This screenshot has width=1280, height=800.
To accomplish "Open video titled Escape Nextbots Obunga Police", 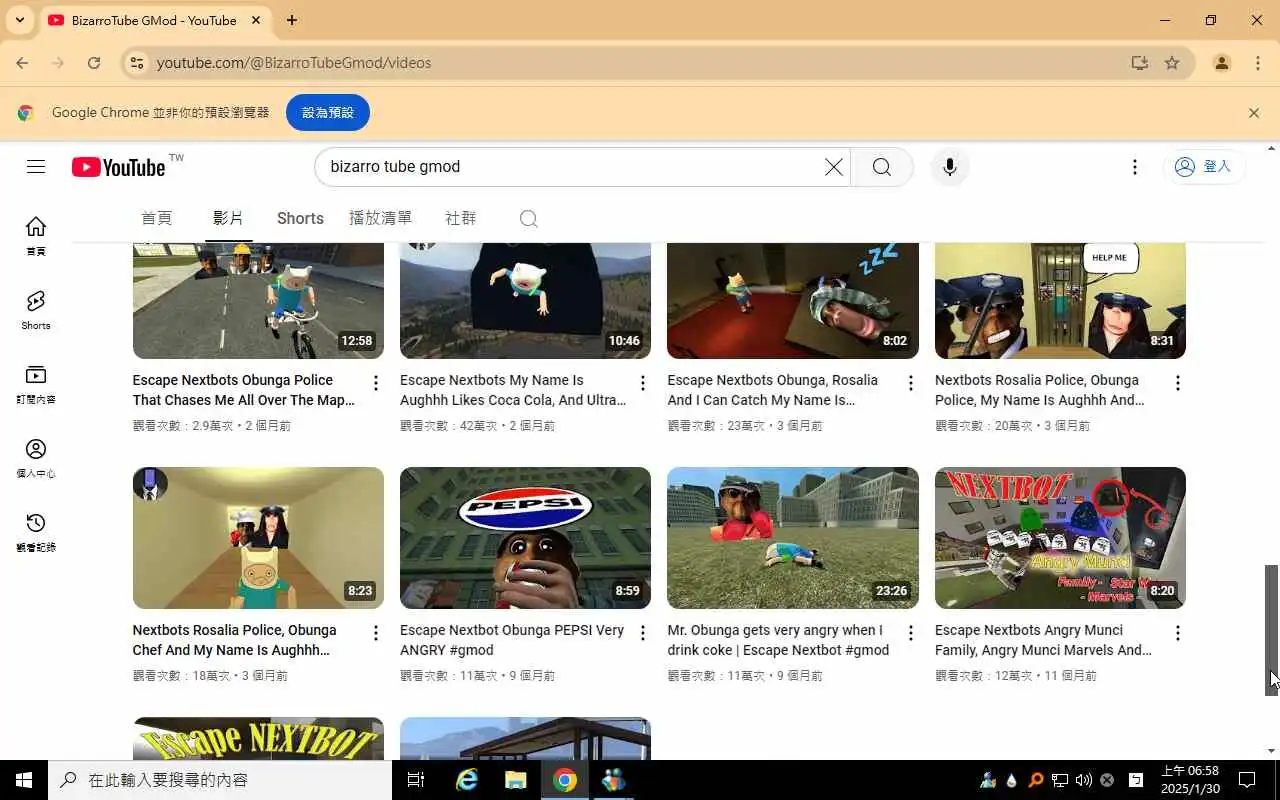I will (x=243, y=390).
